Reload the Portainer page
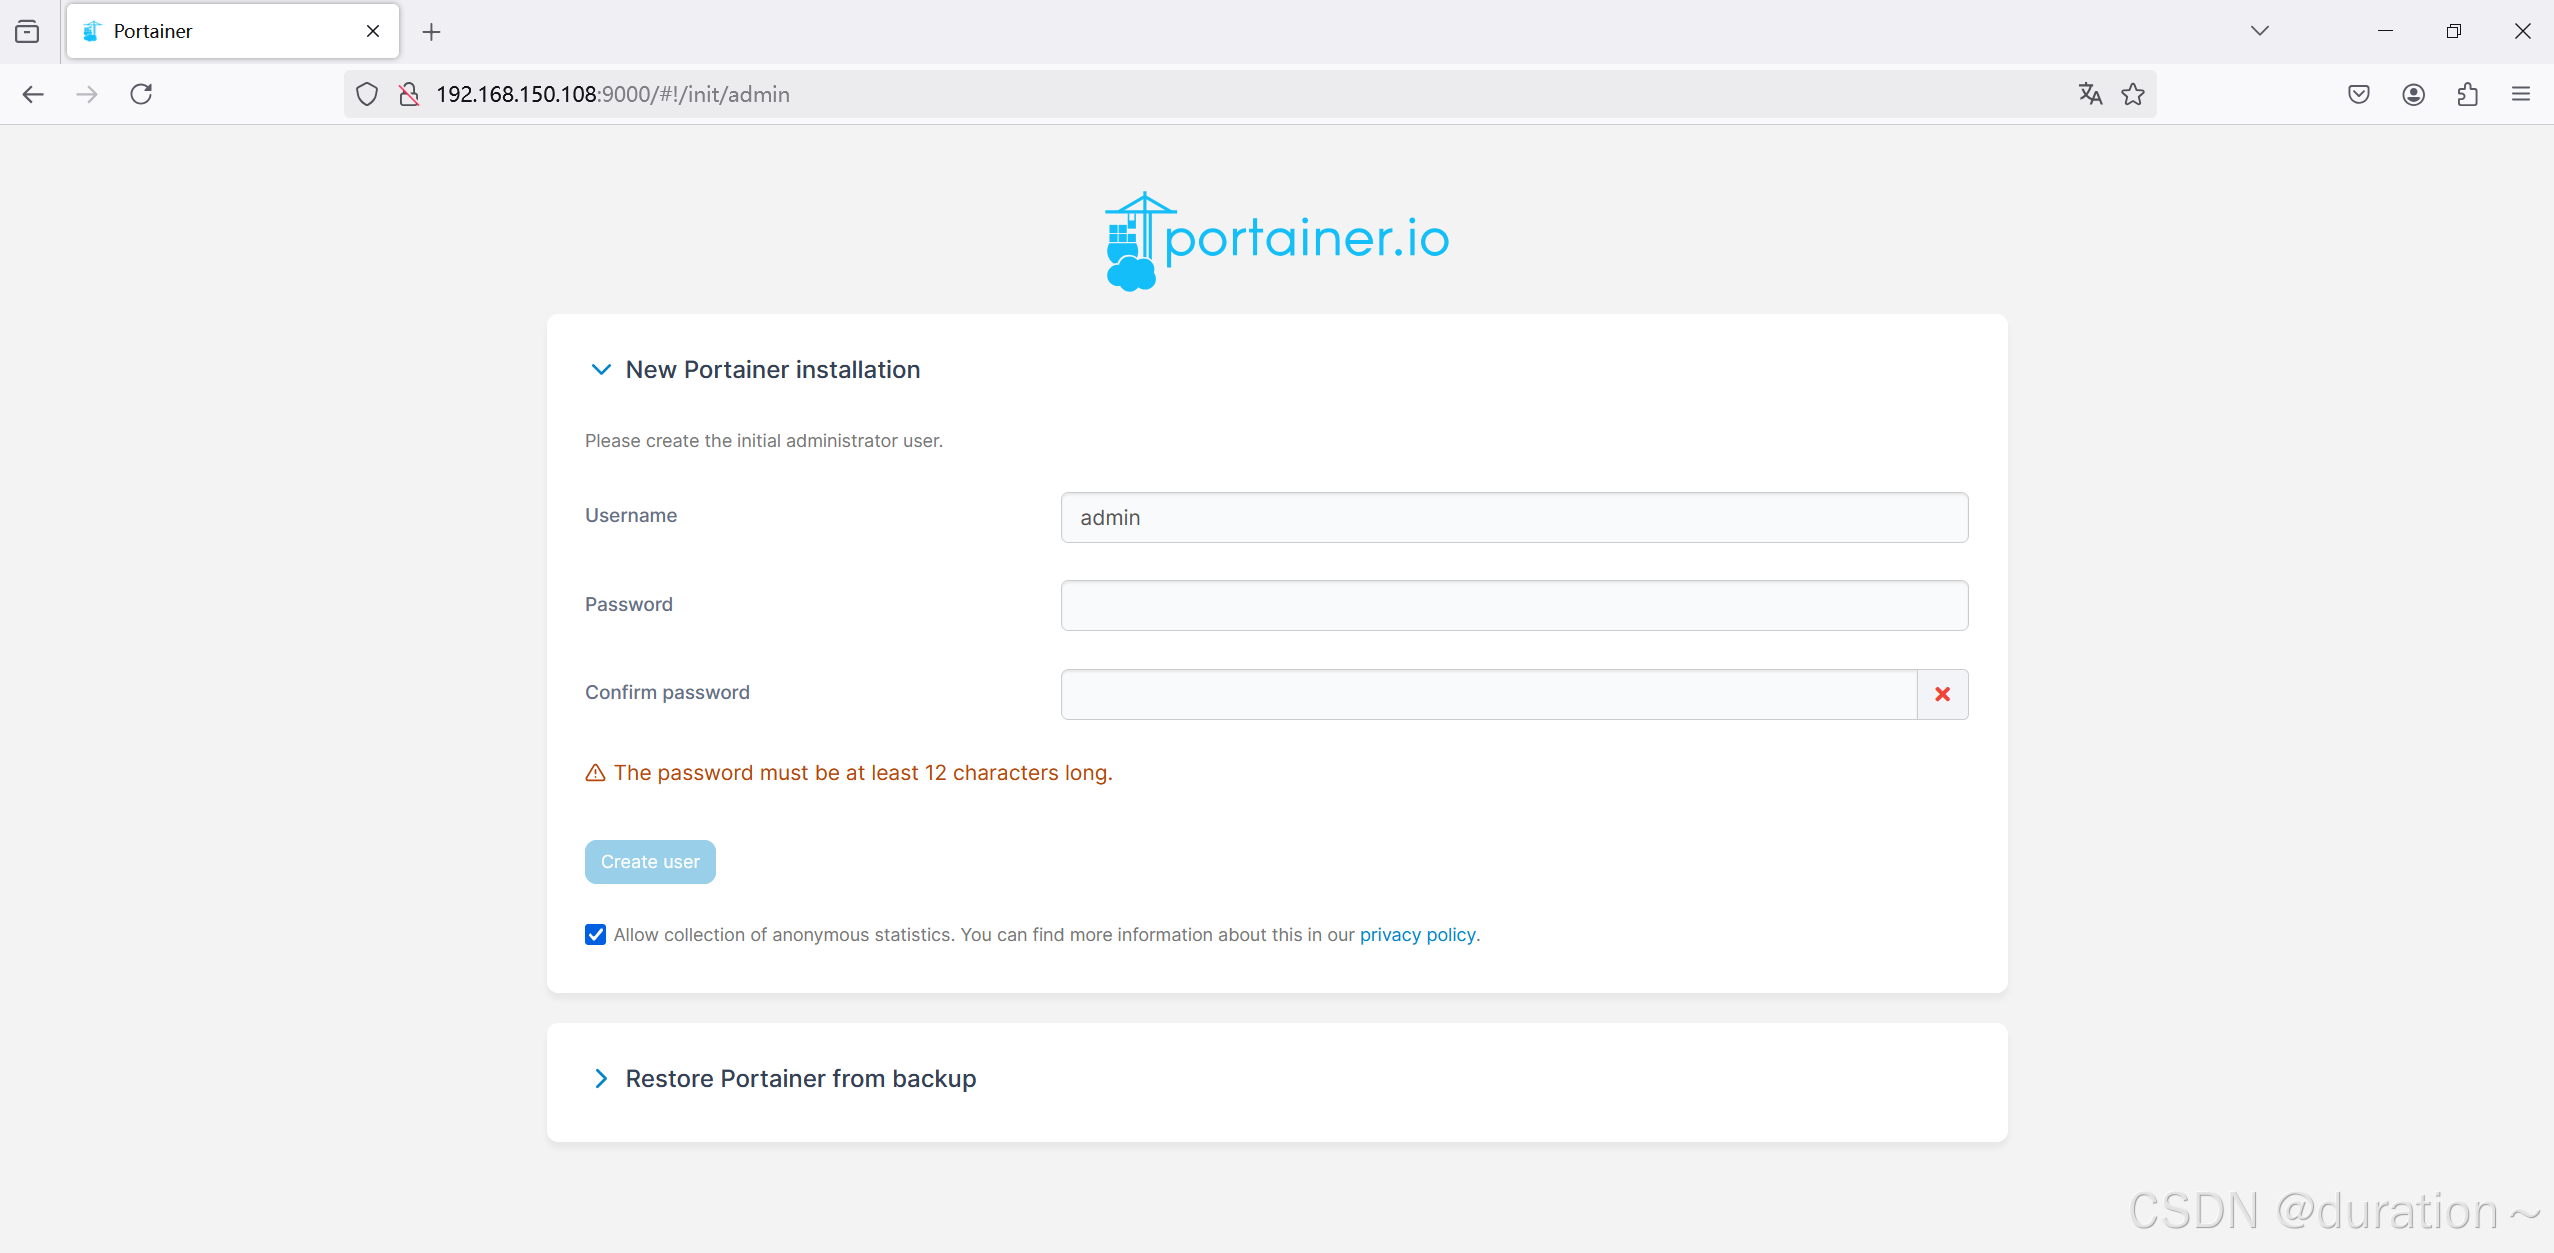Screen dimensions: 2554x1253 [141, 94]
